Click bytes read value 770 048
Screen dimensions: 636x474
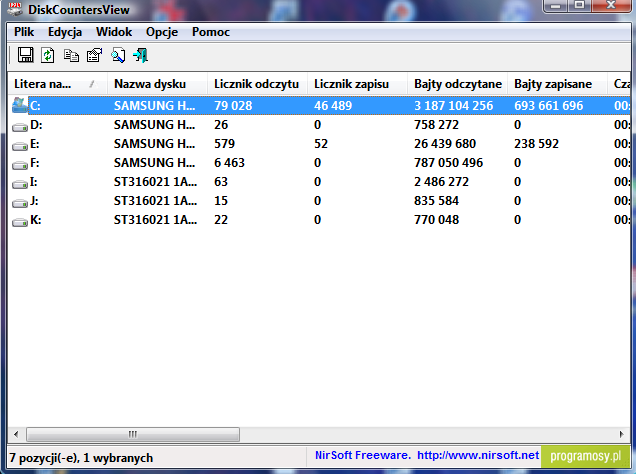(x=436, y=220)
